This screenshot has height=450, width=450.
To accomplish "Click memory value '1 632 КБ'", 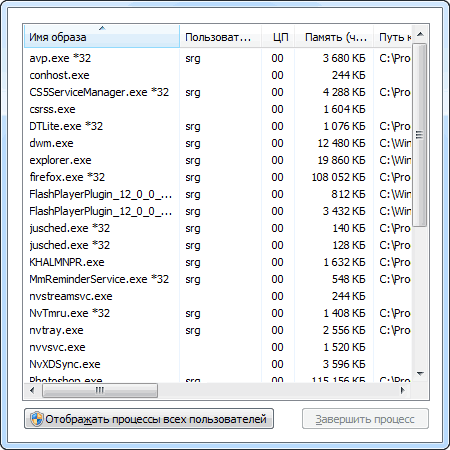I will click(344, 262).
